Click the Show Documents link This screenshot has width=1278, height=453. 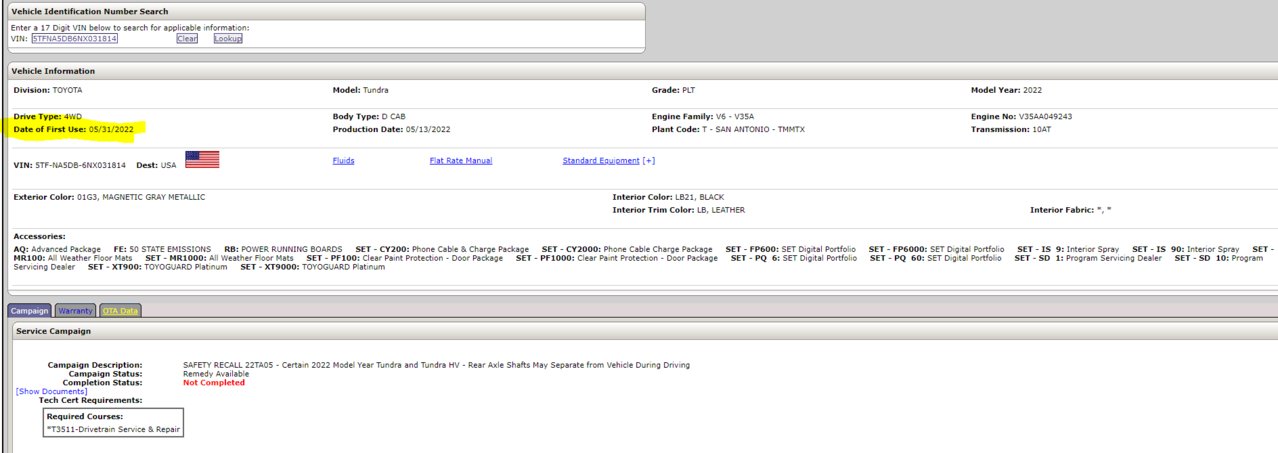point(51,391)
